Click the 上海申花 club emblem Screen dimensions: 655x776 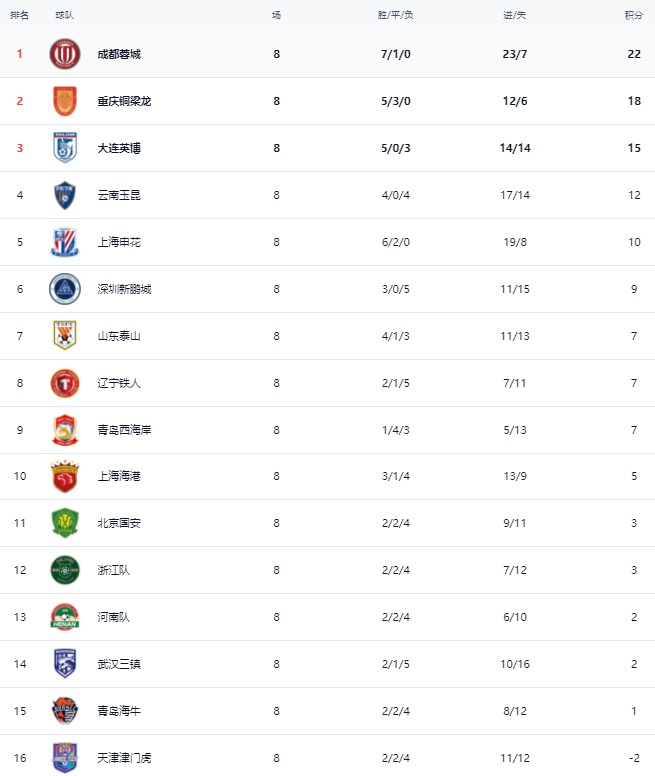pyautogui.click(x=65, y=242)
